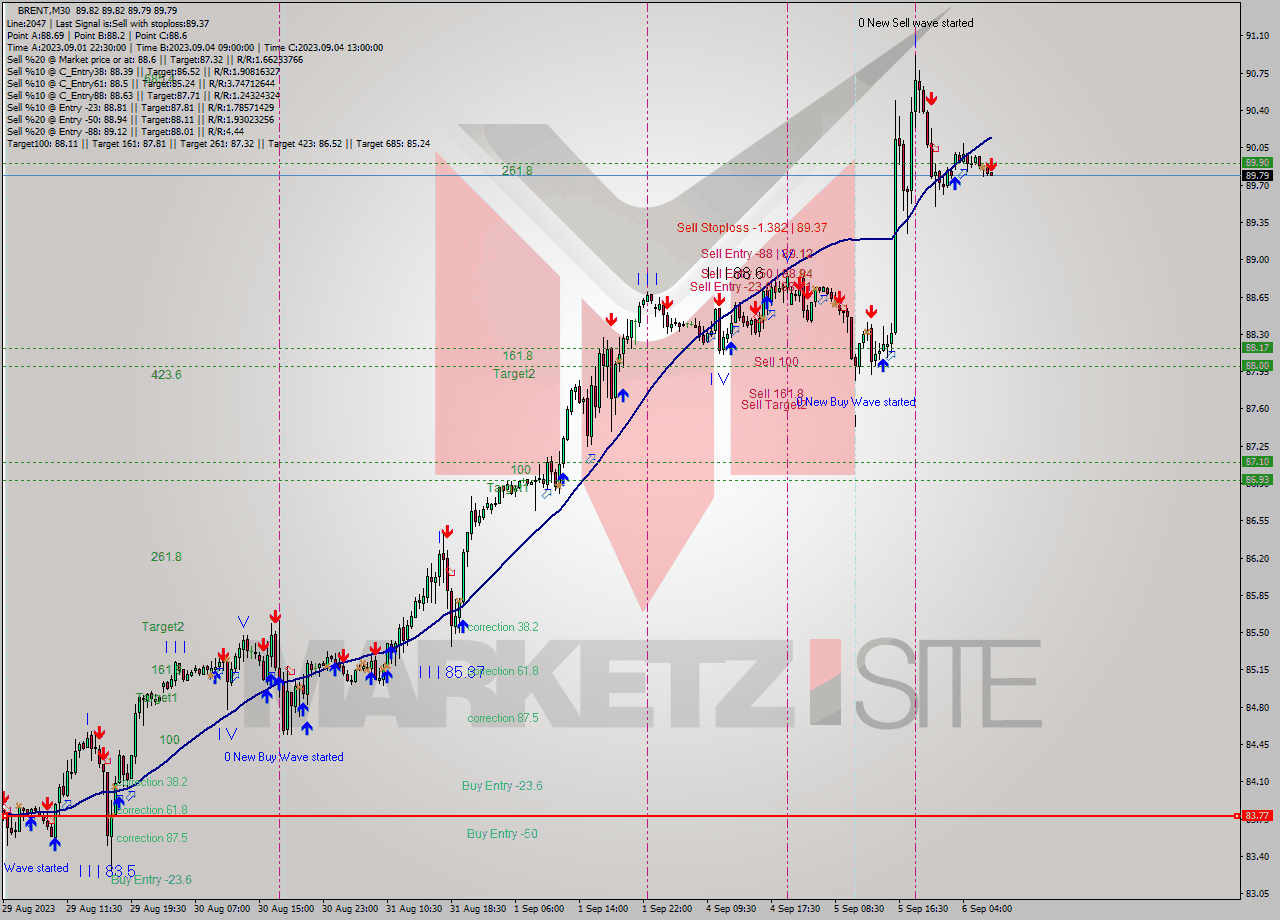Click the 86.20 price axis value
This screenshot has width=1280, height=920.
point(1258,559)
